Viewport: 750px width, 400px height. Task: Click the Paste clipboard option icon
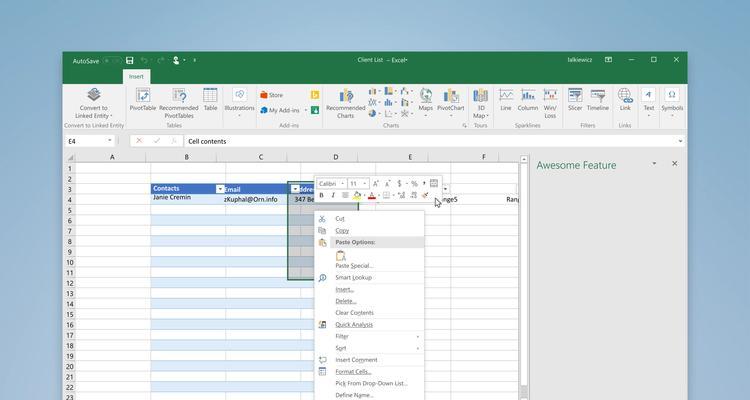[x=341, y=256]
